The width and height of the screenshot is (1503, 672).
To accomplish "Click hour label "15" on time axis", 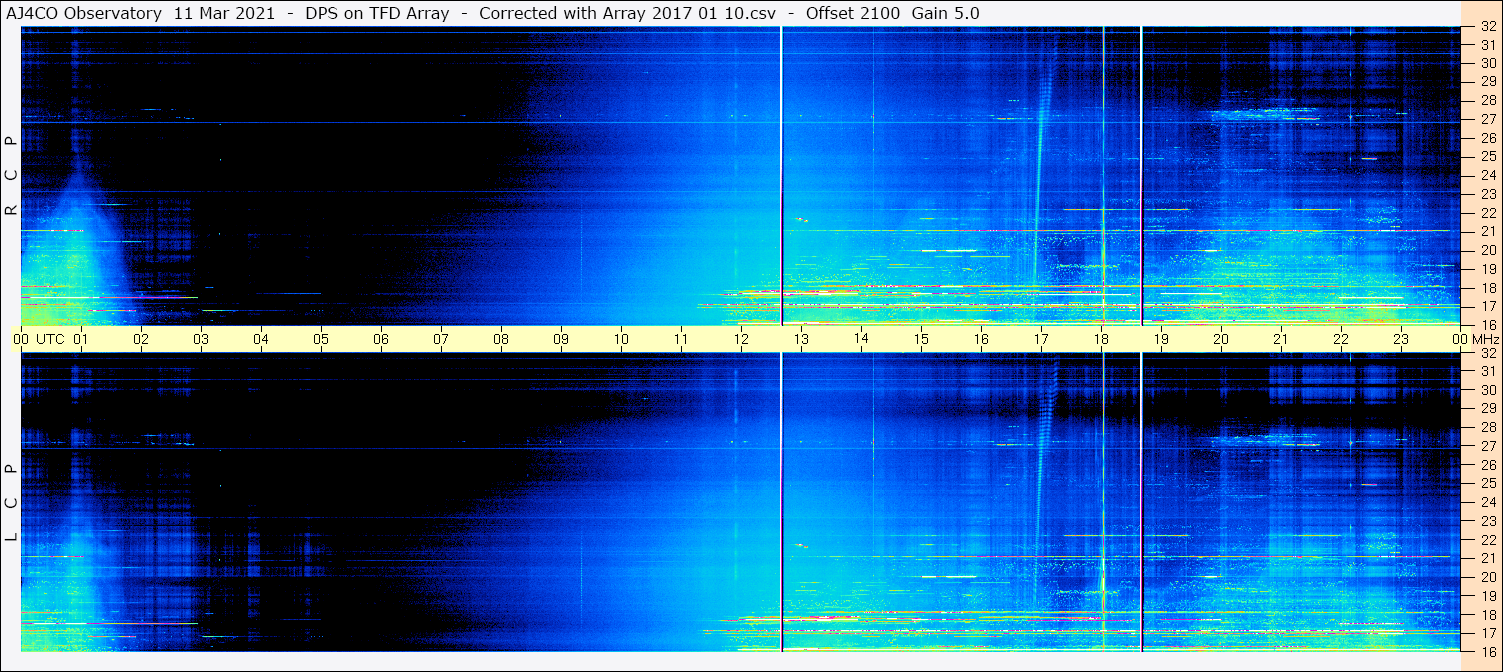I will (x=921, y=339).
